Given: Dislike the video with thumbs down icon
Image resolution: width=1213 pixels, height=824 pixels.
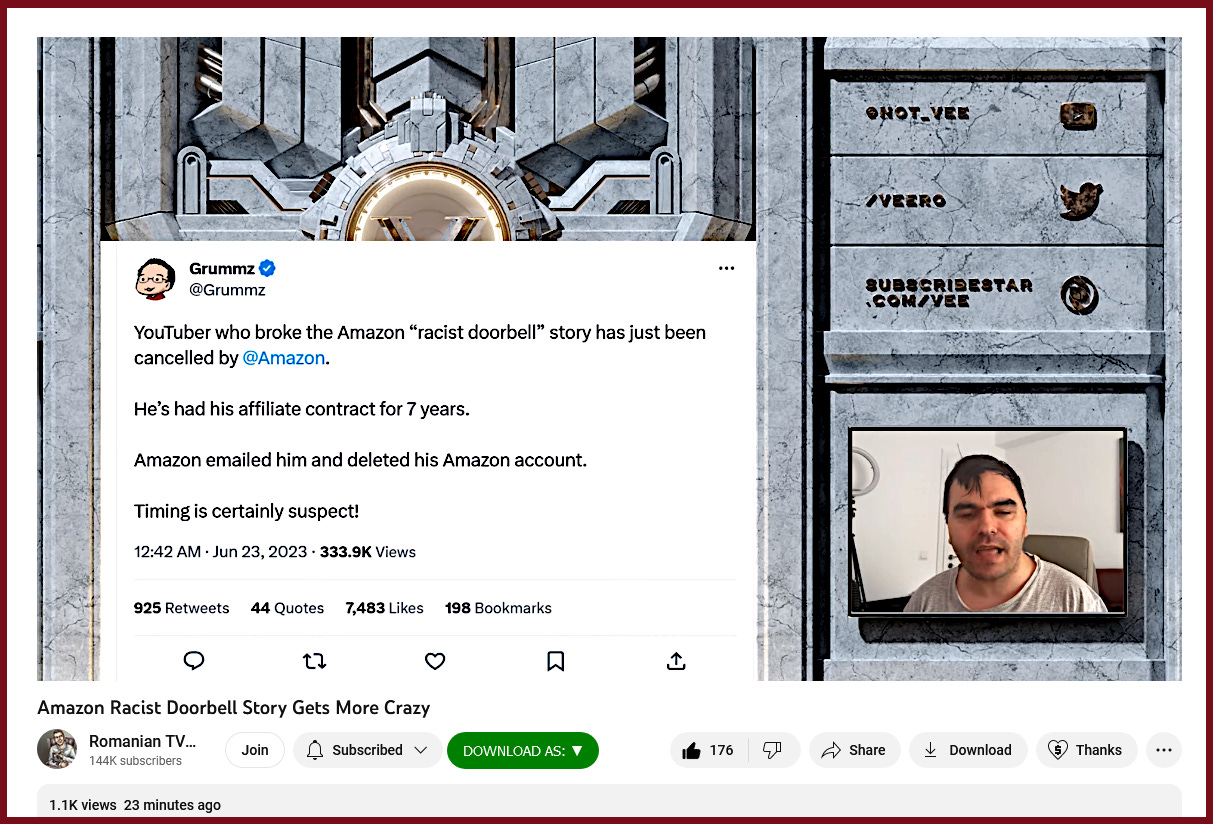Looking at the screenshot, I should click(x=772, y=750).
